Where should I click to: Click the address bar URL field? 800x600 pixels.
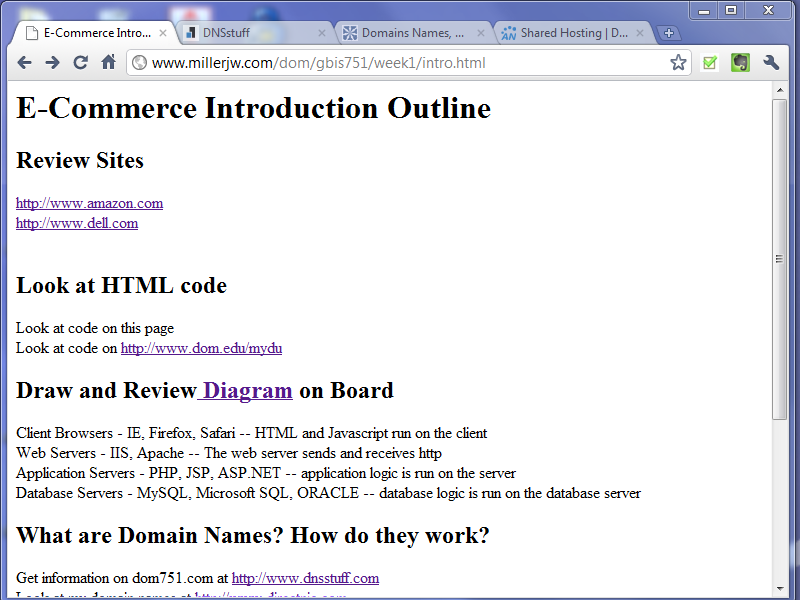click(400, 63)
